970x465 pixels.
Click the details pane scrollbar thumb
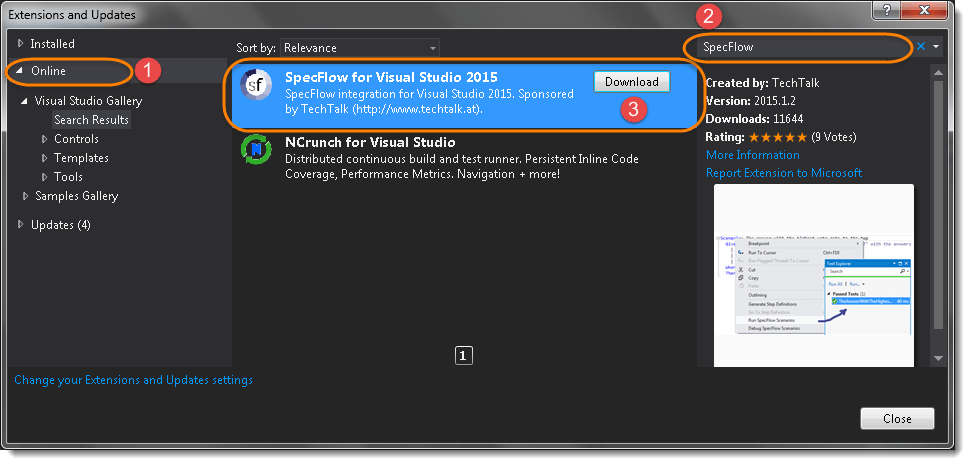pyautogui.click(x=938, y=205)
